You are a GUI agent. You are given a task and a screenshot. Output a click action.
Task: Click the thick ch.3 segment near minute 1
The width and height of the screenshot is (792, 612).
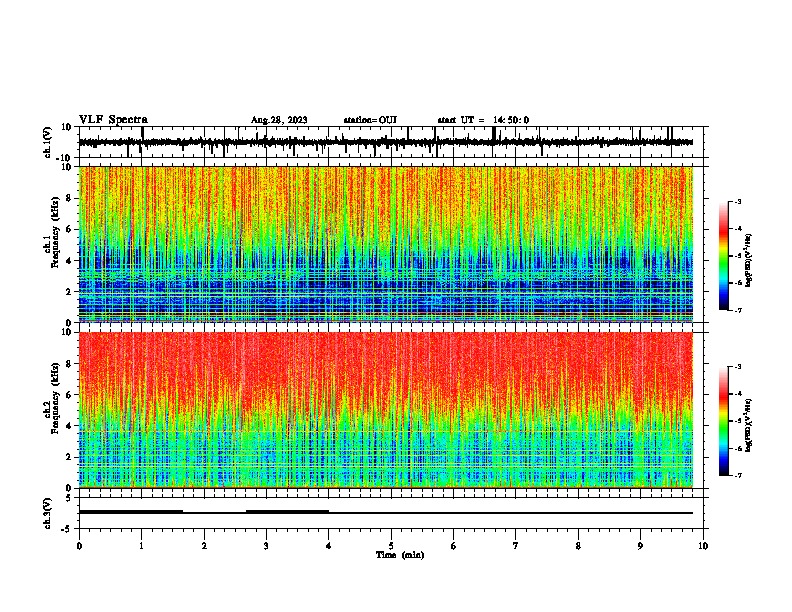point(131,512)
